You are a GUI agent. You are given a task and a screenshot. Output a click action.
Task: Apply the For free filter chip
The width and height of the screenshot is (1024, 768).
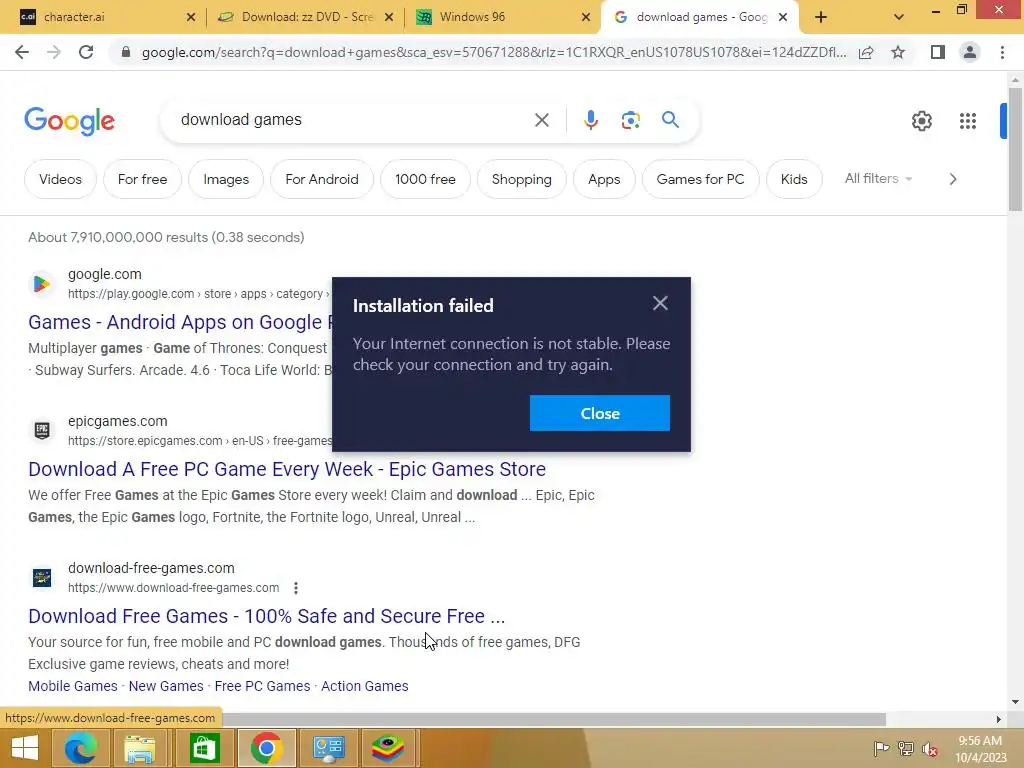[x=142, y=179]
